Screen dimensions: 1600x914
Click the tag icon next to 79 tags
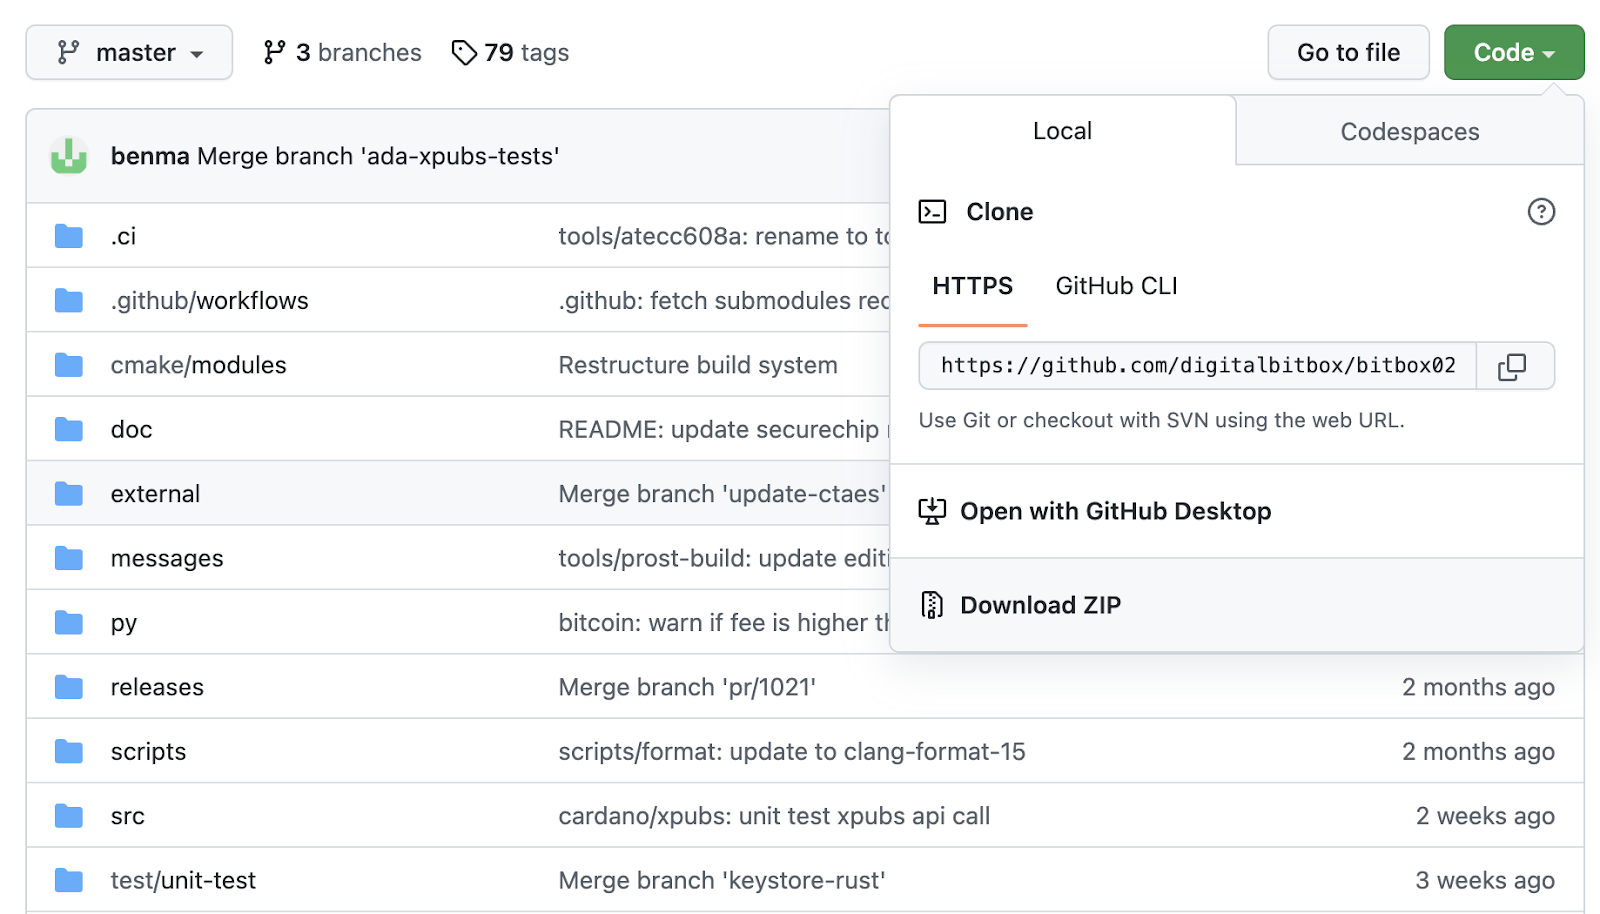[x=464, y=53]
